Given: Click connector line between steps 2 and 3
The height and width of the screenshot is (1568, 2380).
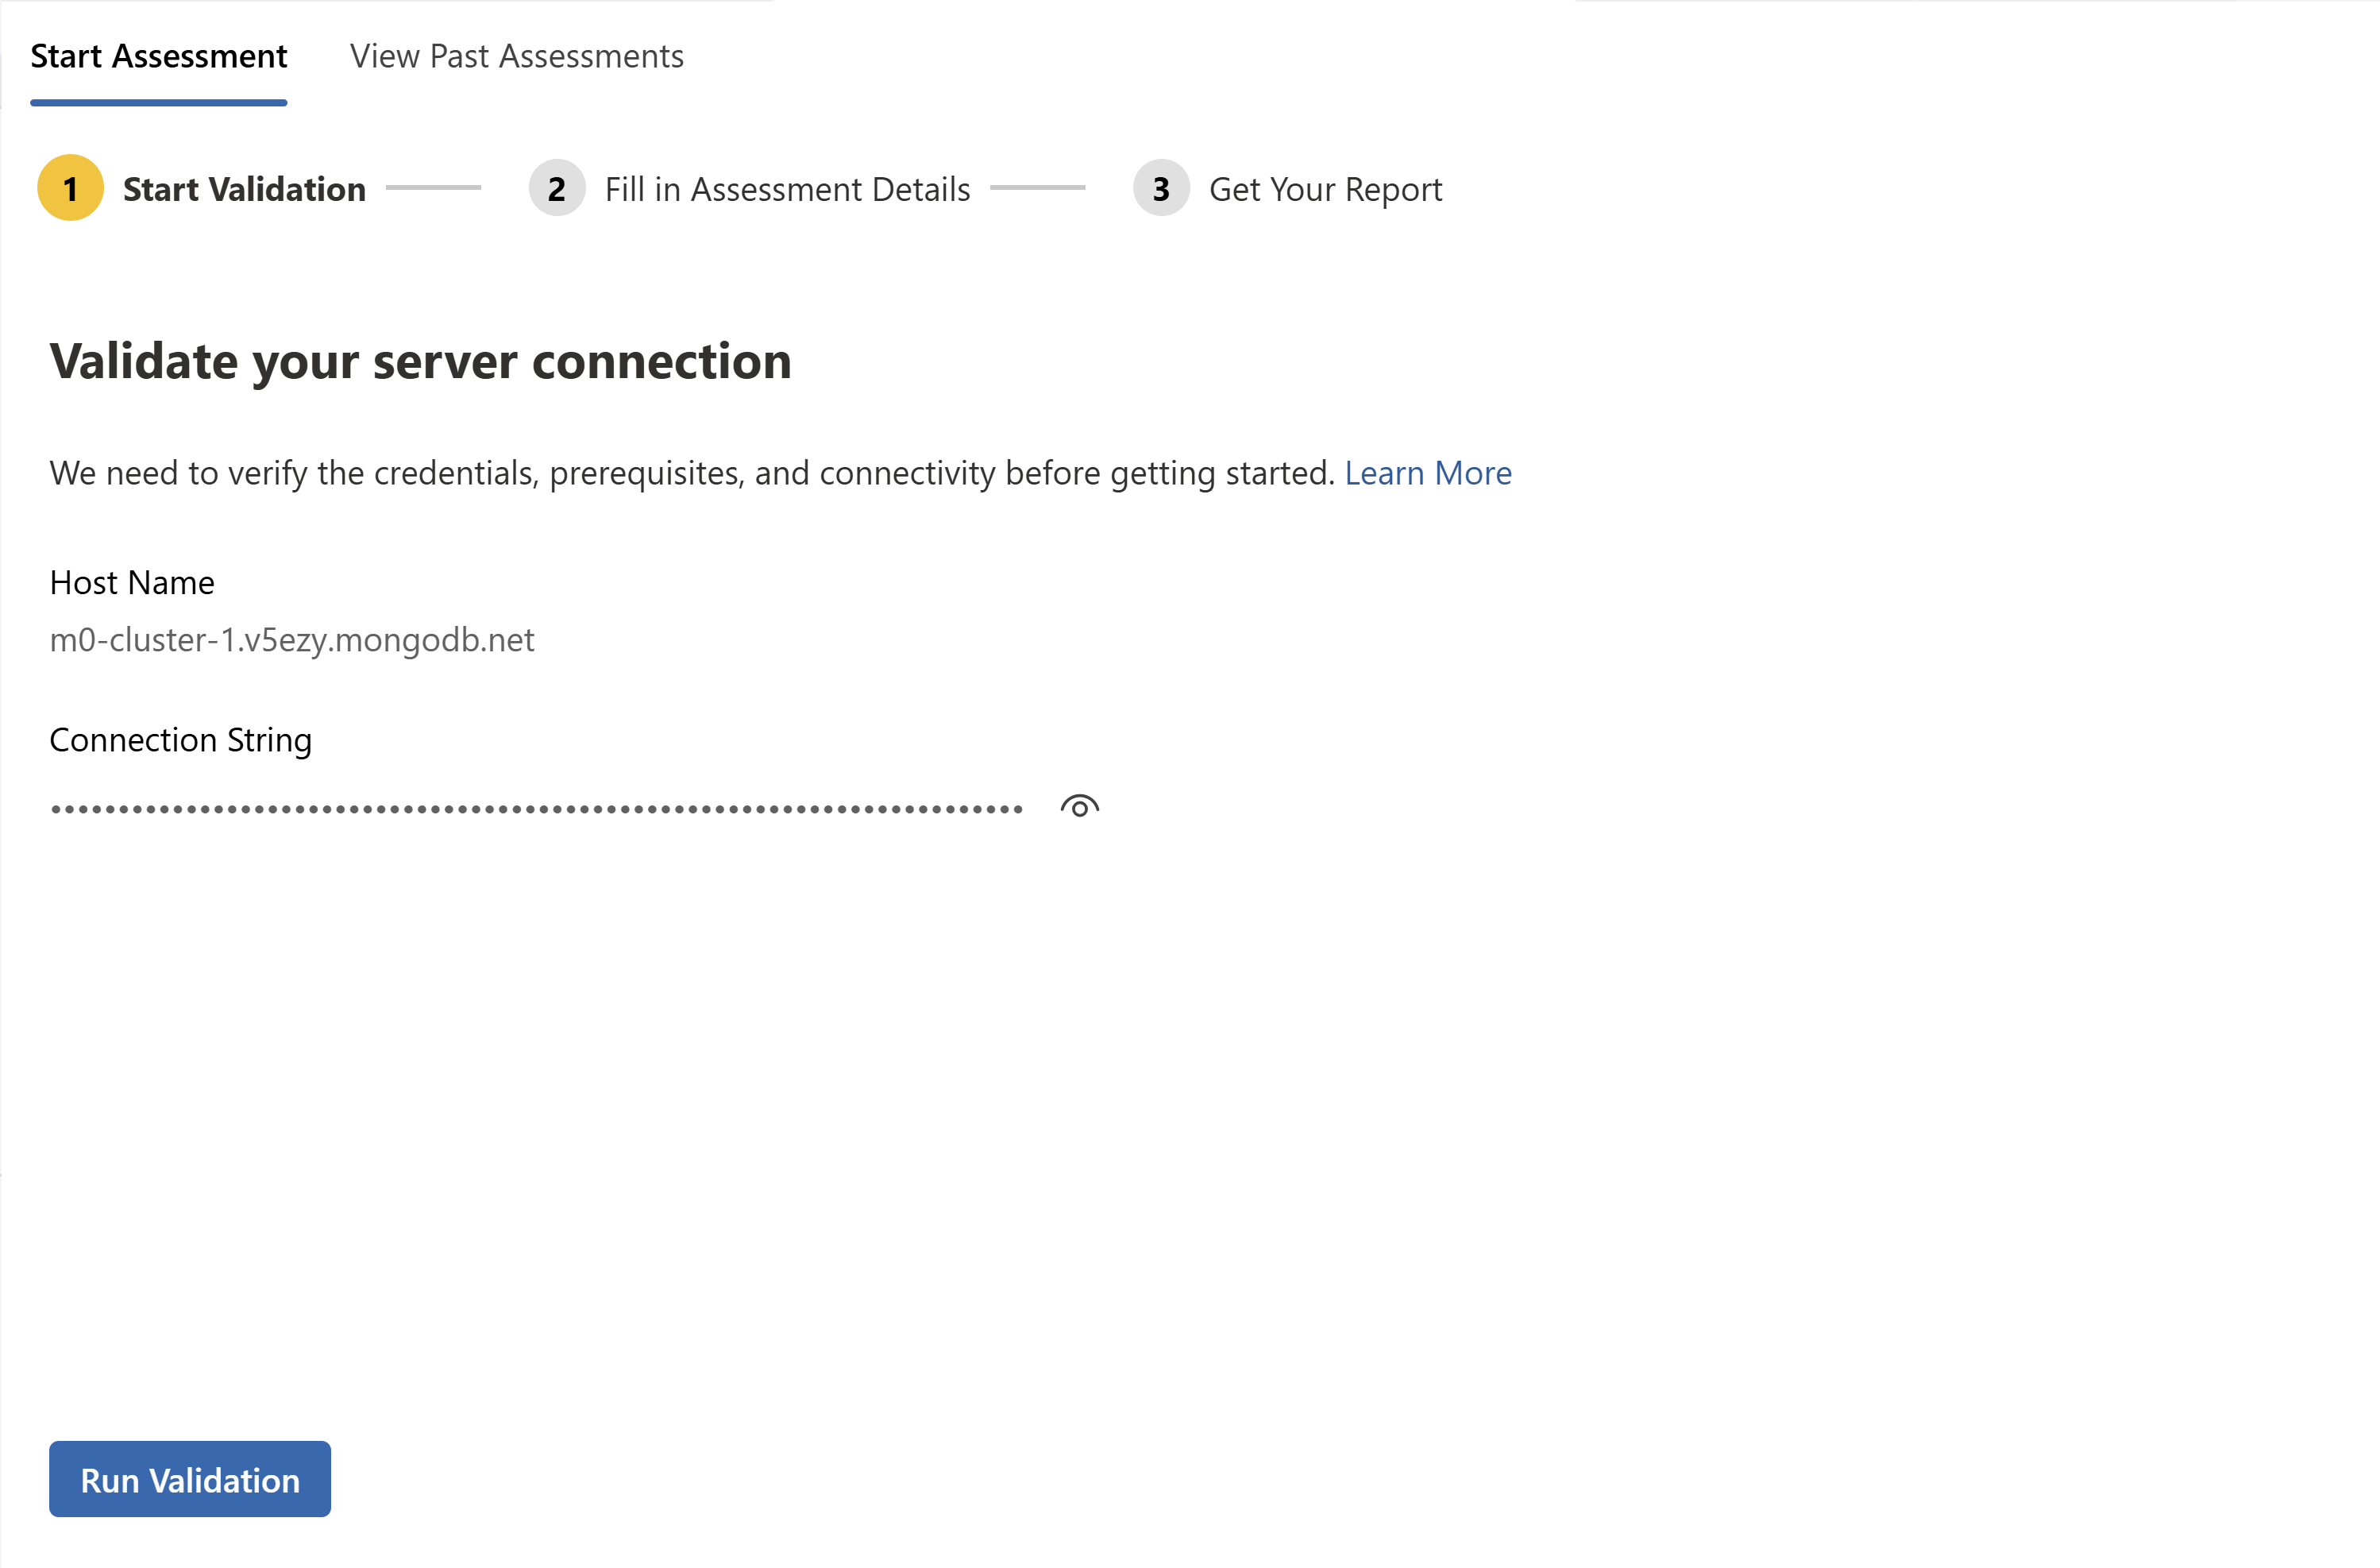Looking at the screenshot, I should tap(1037, 187).
